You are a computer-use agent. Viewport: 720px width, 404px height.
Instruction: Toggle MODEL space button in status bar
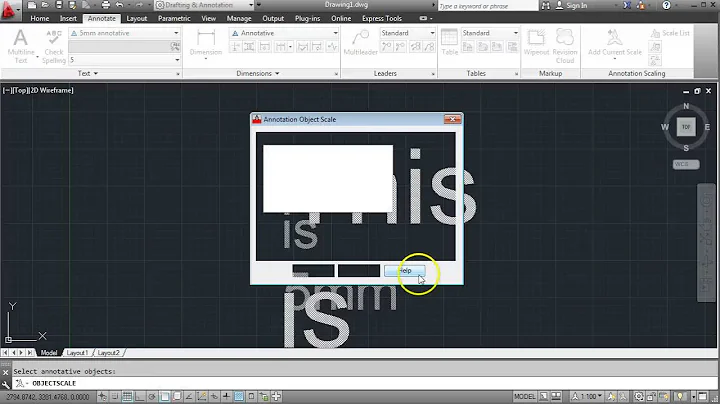524,396
